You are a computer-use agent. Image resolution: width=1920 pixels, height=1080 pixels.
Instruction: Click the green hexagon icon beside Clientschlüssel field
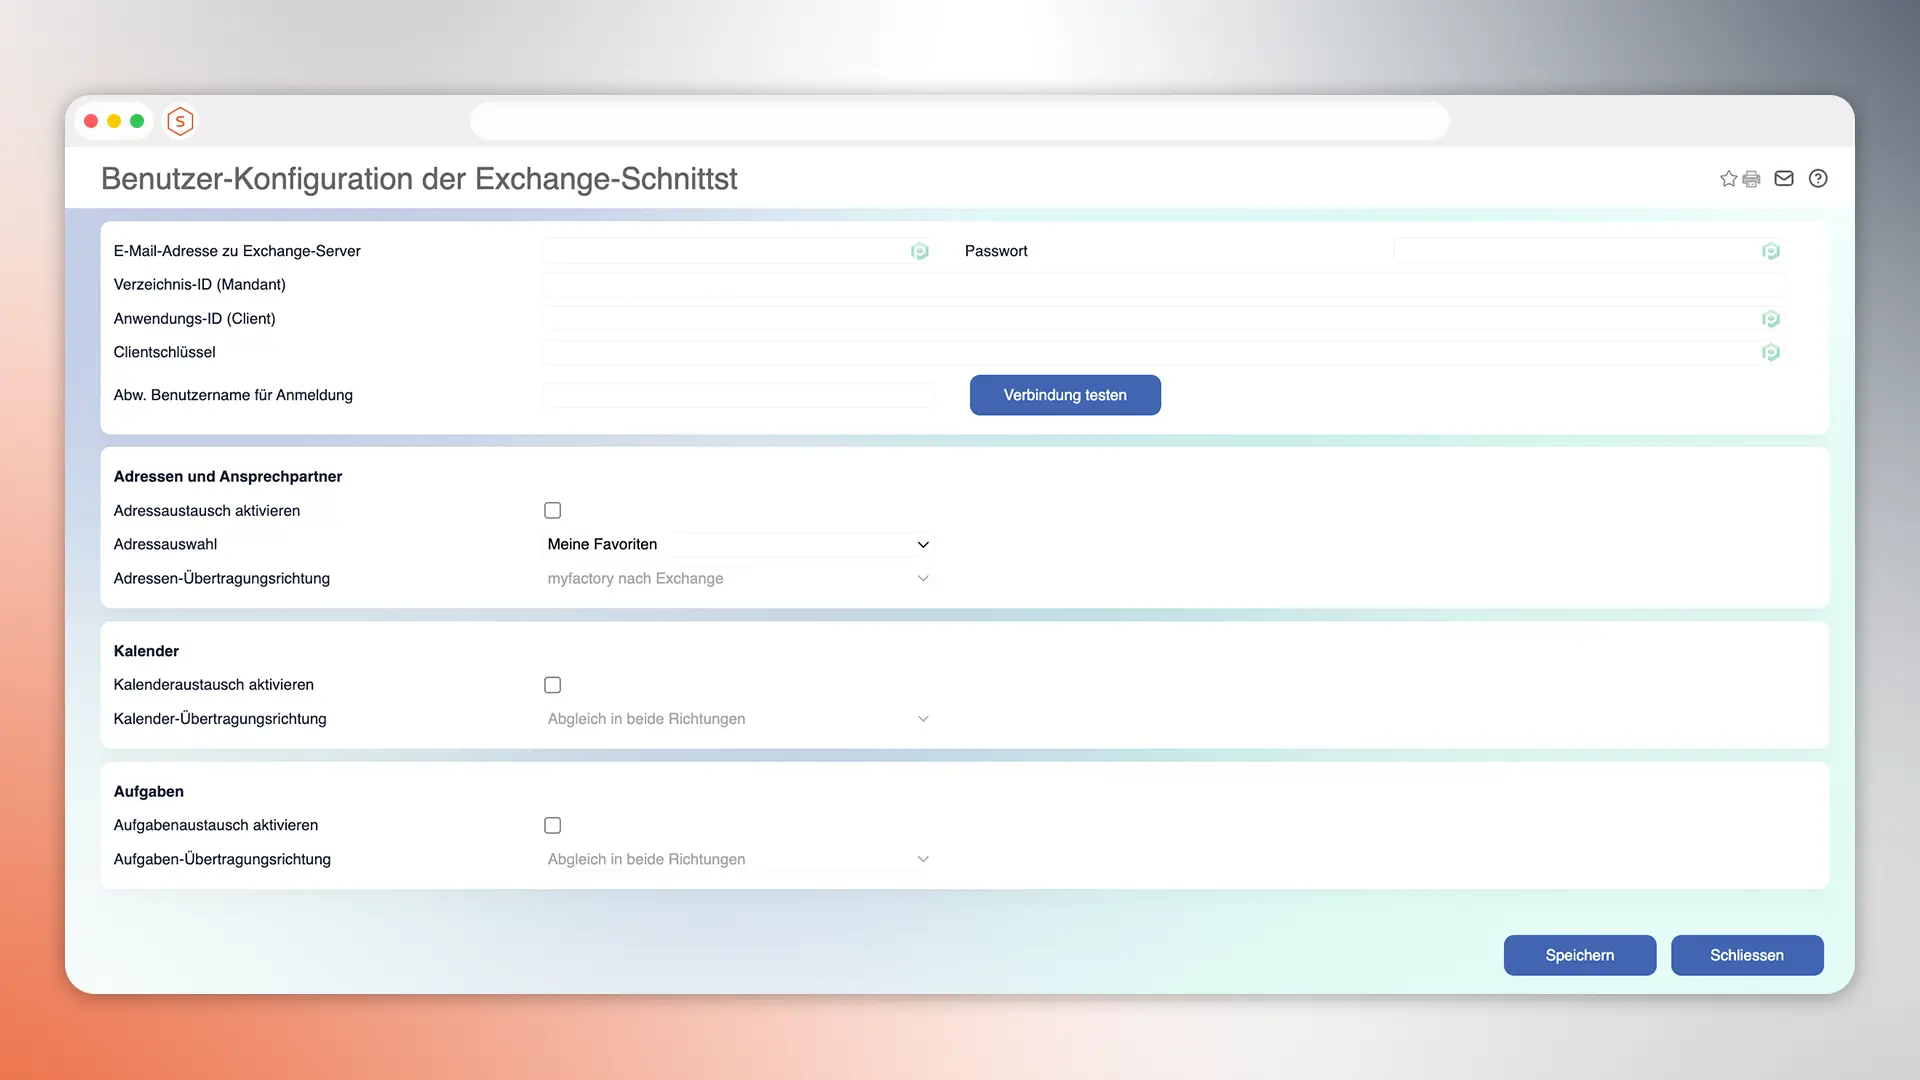tap(1771, 352)
